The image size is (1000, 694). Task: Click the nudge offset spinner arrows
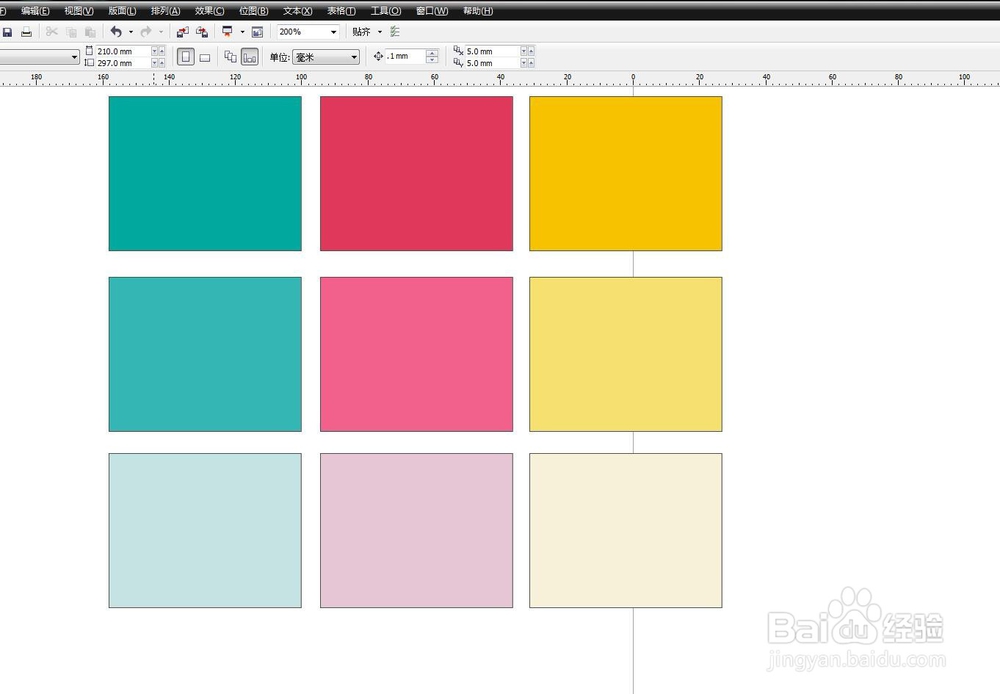pos(432,56)
